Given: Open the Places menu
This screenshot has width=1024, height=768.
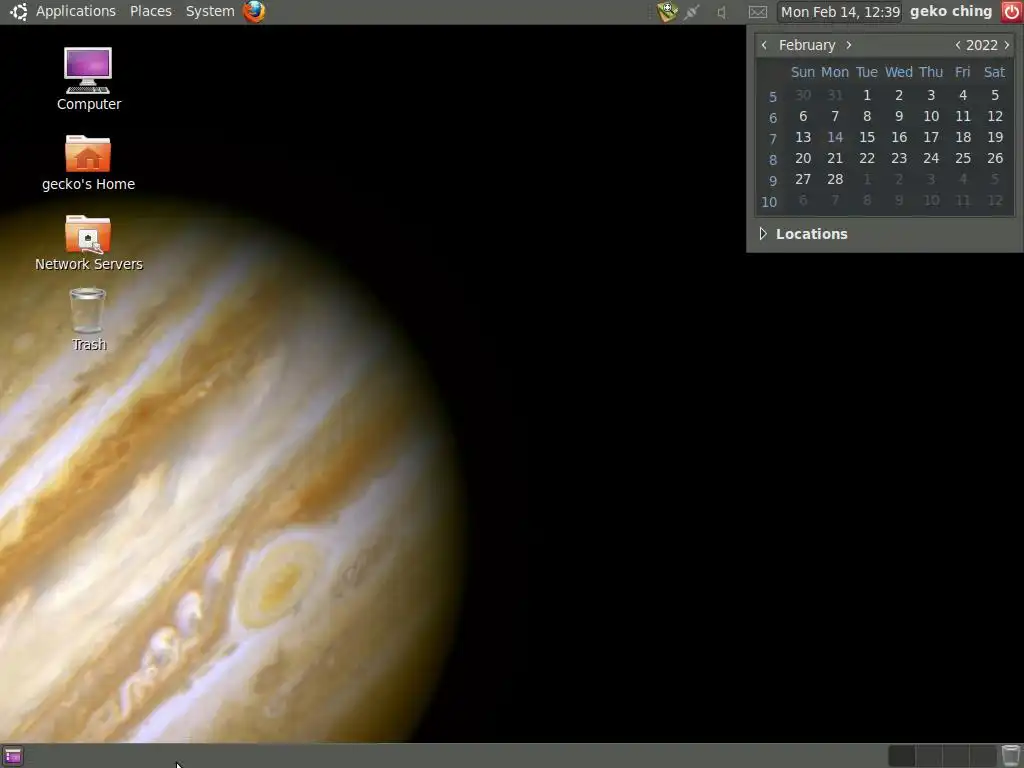Looking at the screenshot, I should [x=151, y=11].
